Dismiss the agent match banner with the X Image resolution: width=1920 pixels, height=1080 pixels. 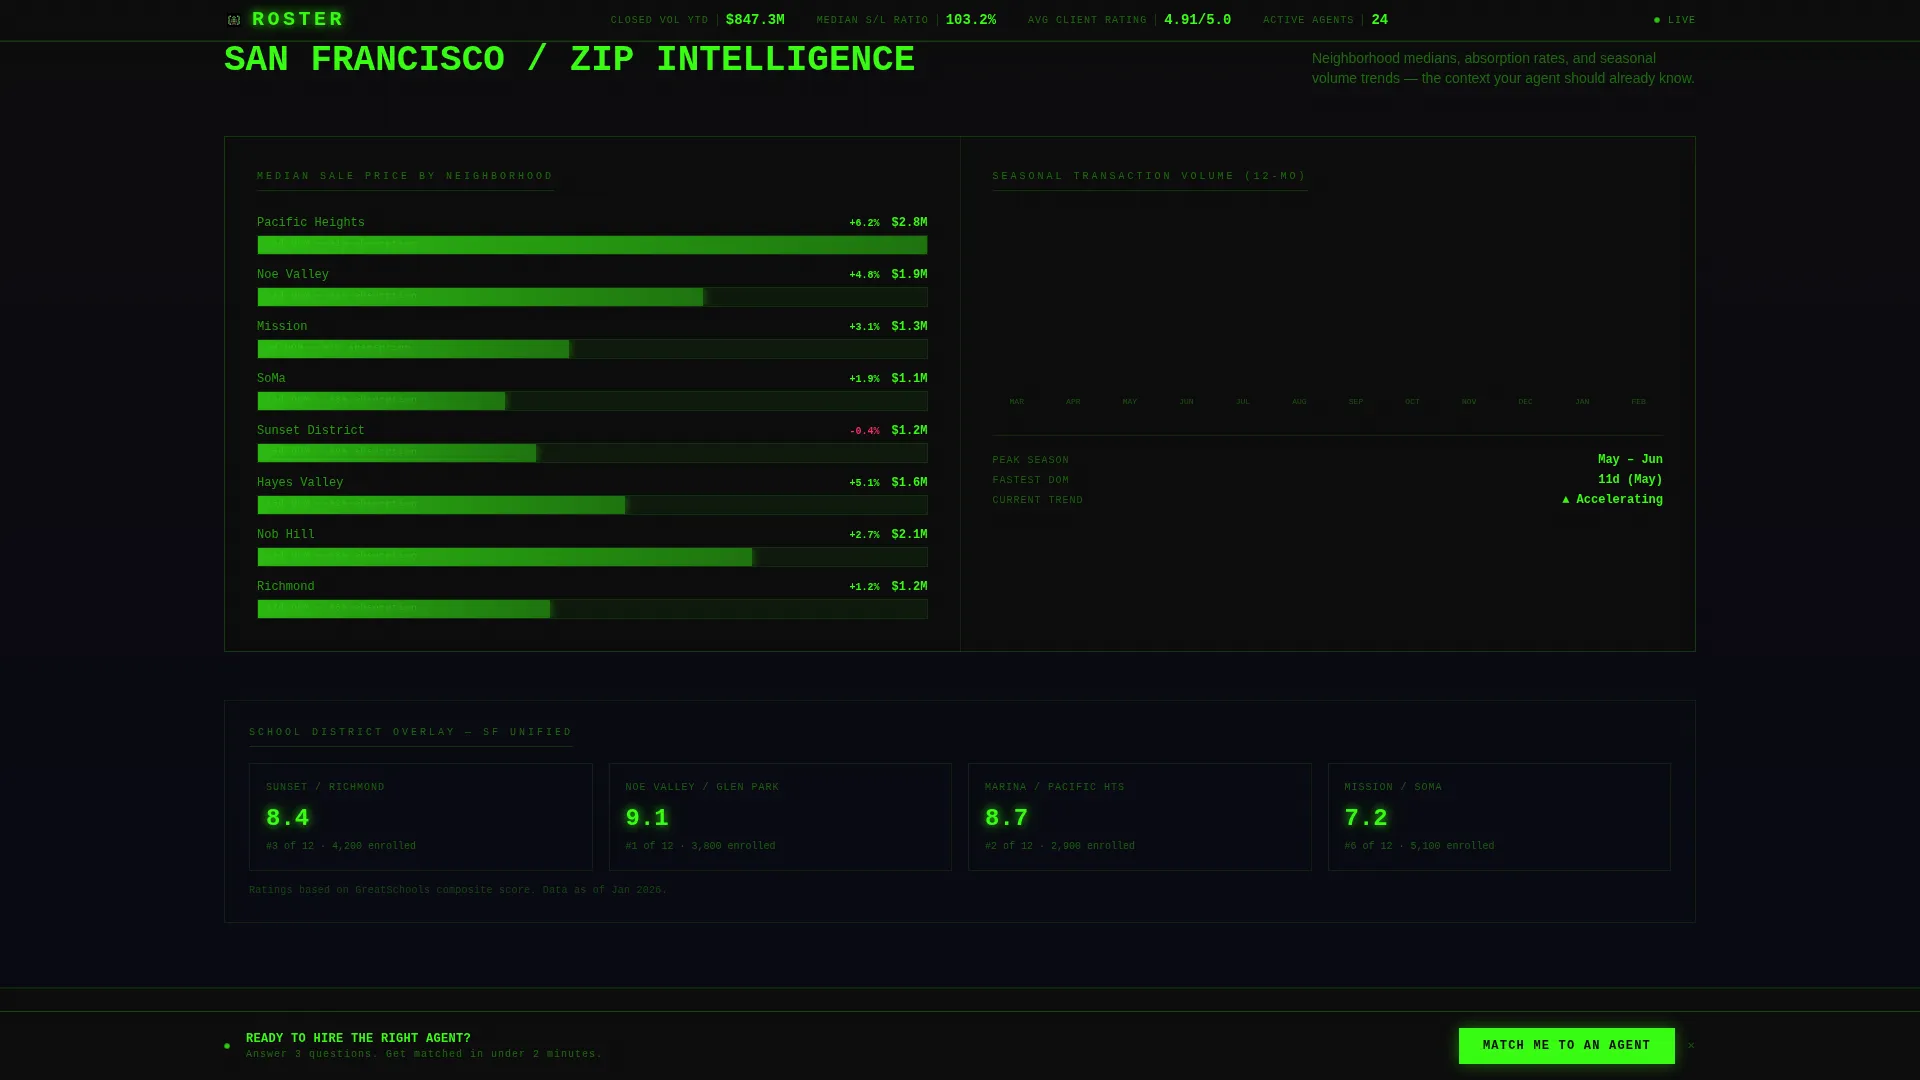1691,1046
